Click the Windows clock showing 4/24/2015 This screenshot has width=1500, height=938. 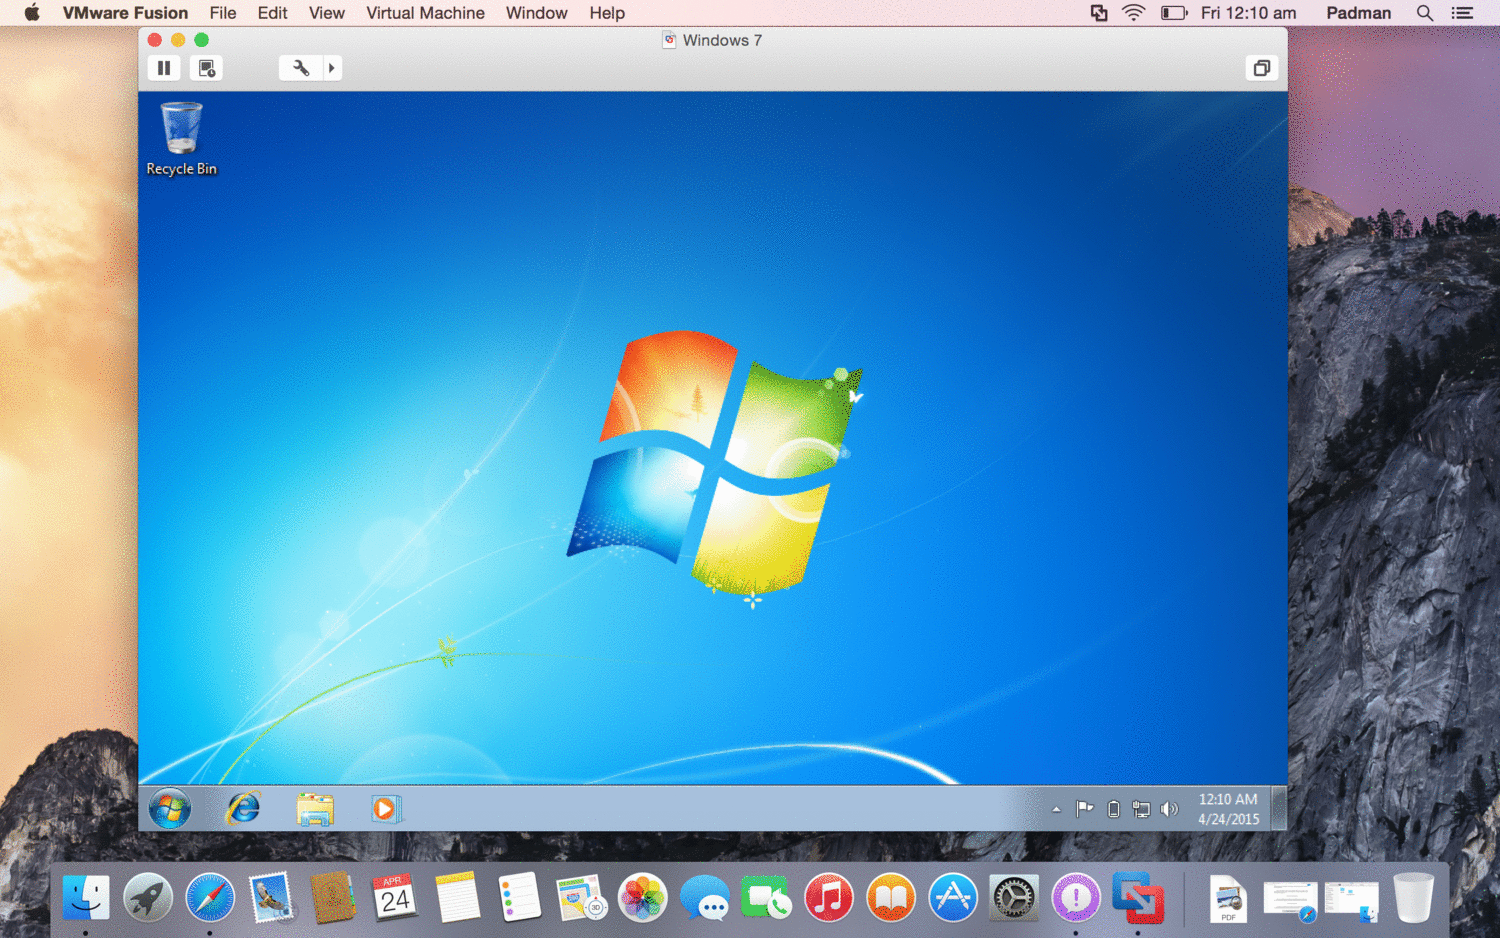pyautogui.click(x=1227, y=810)
